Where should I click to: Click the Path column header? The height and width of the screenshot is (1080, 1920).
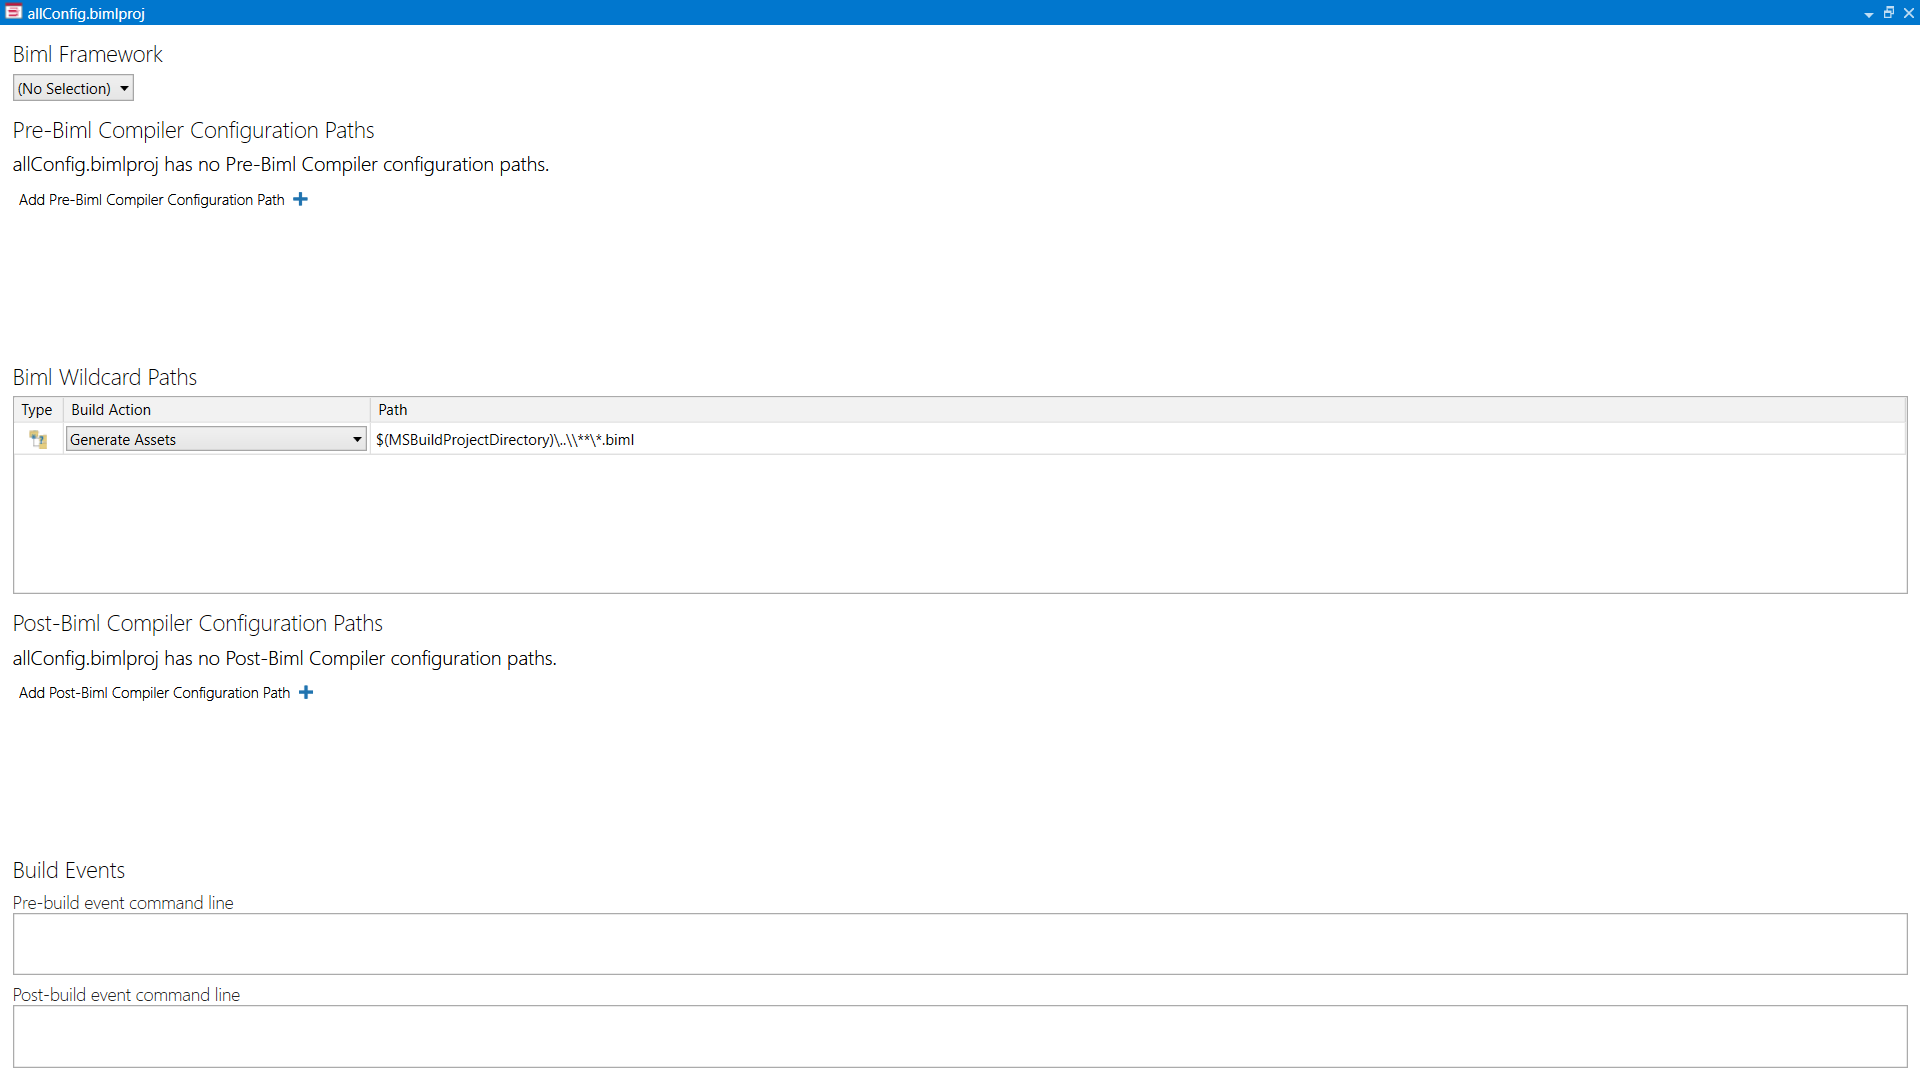(392, 409)
